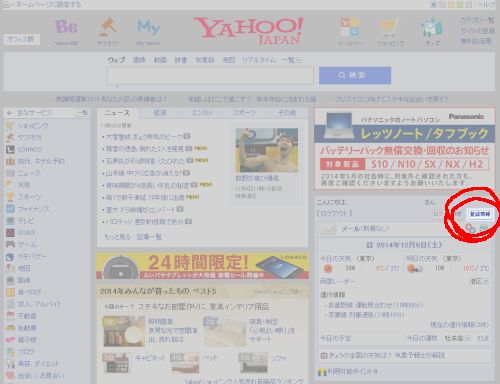This screenshot has width=500, height=384.
Task: Open 地図 in the services sidebar
Action: [x=24, y=268]
